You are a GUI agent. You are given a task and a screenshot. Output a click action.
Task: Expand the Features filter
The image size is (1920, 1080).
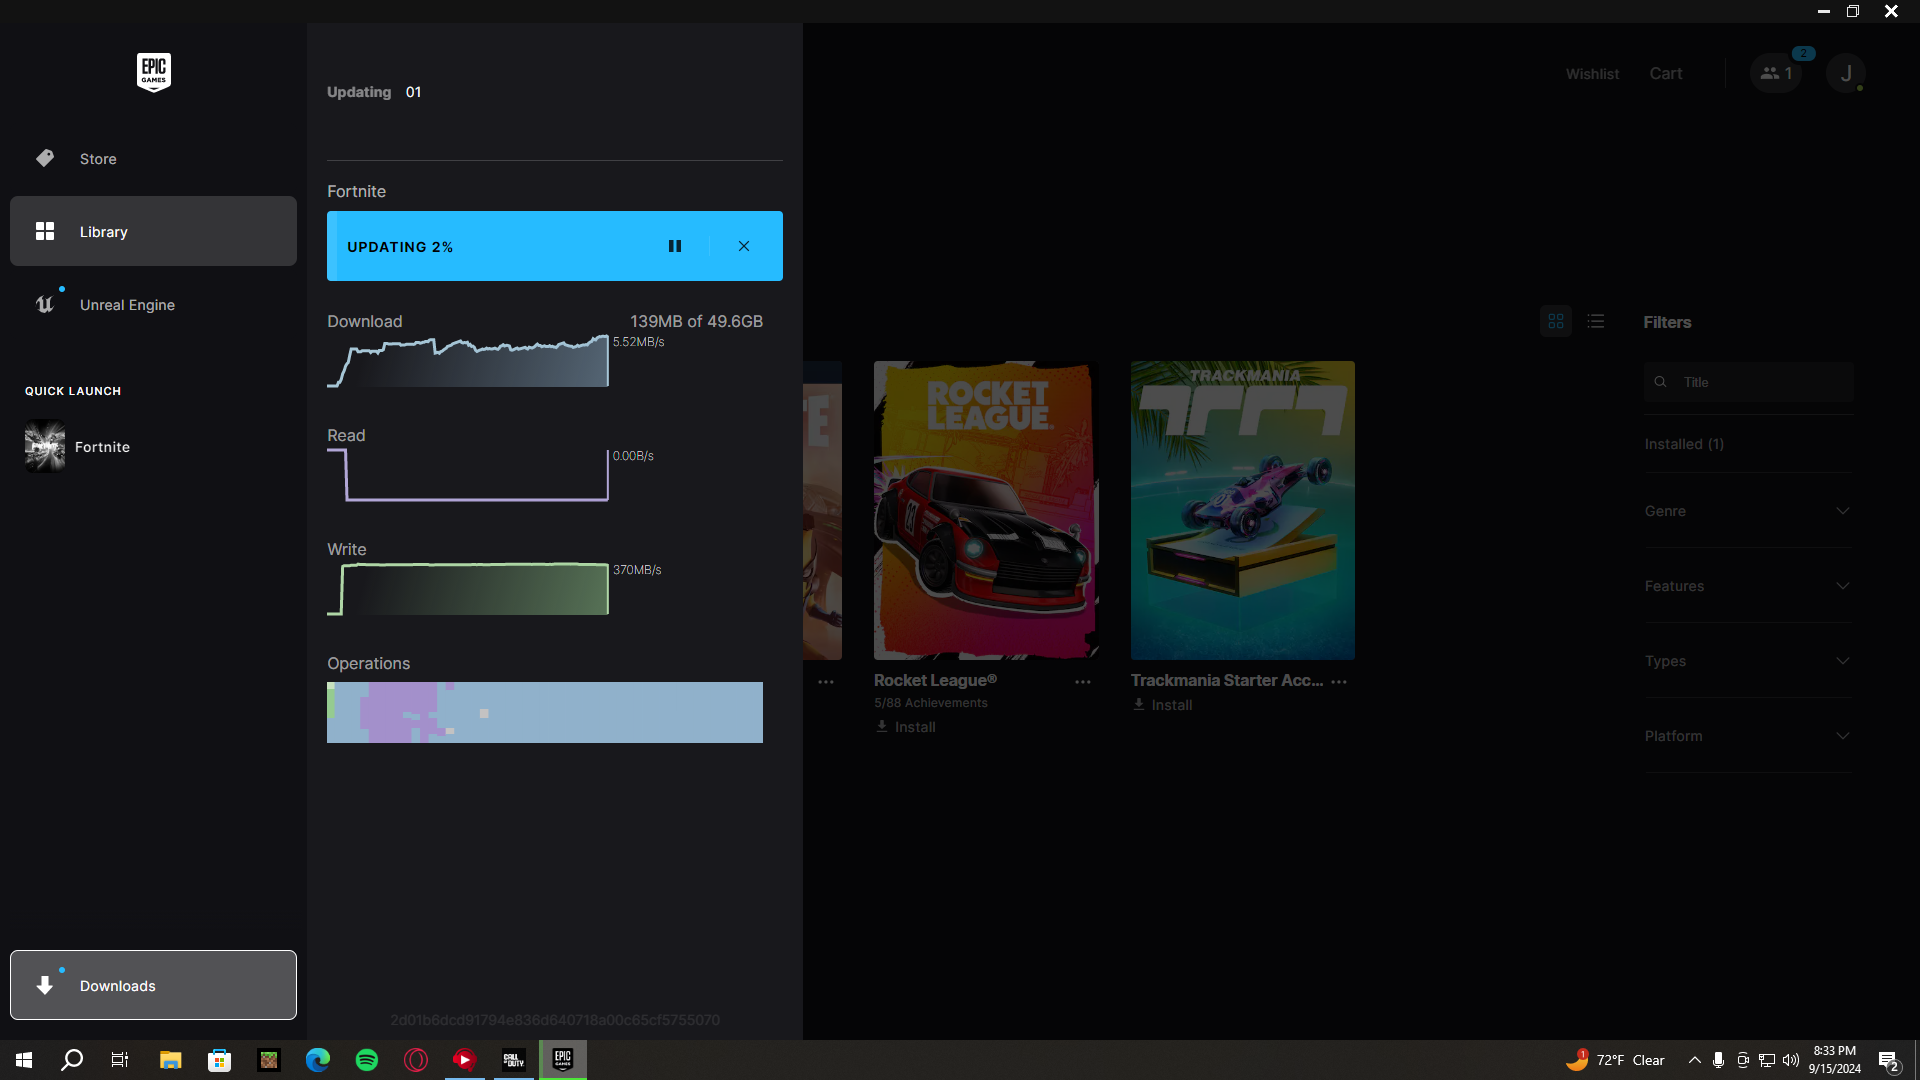click(1747, 586)
